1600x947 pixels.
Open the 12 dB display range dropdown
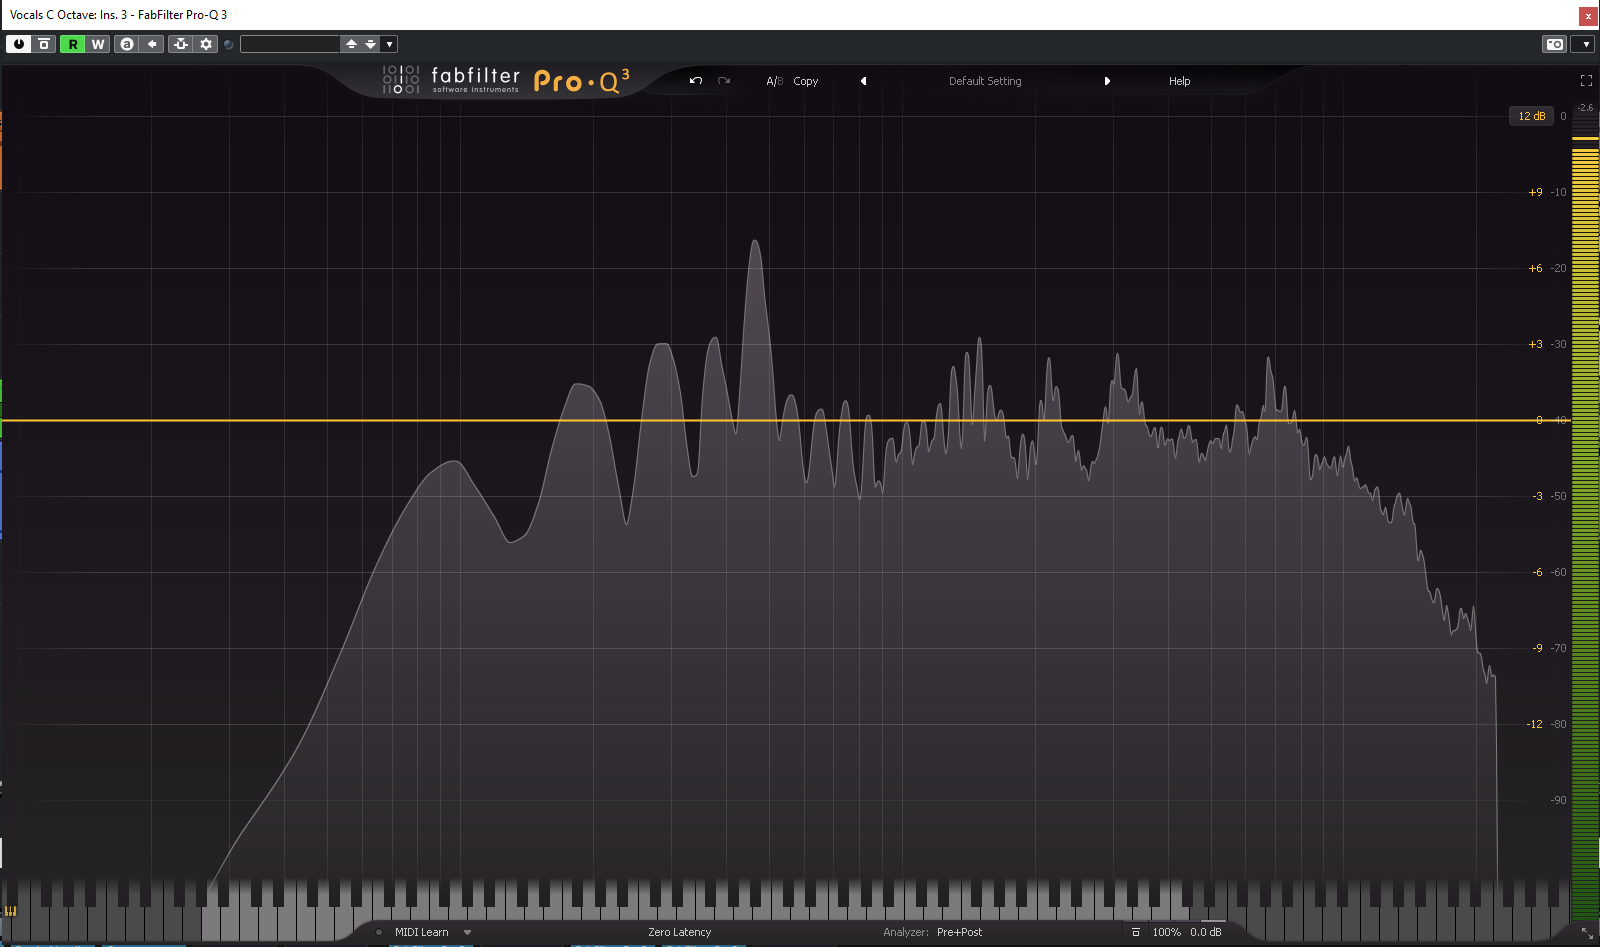[1531, 116]
